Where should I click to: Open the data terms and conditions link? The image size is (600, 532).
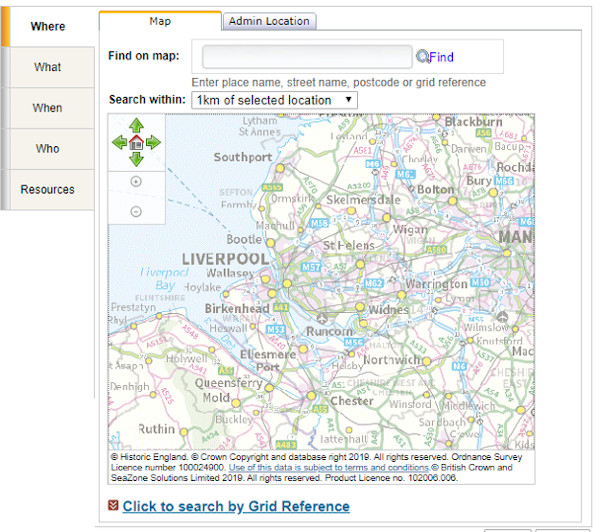point(329,467)
